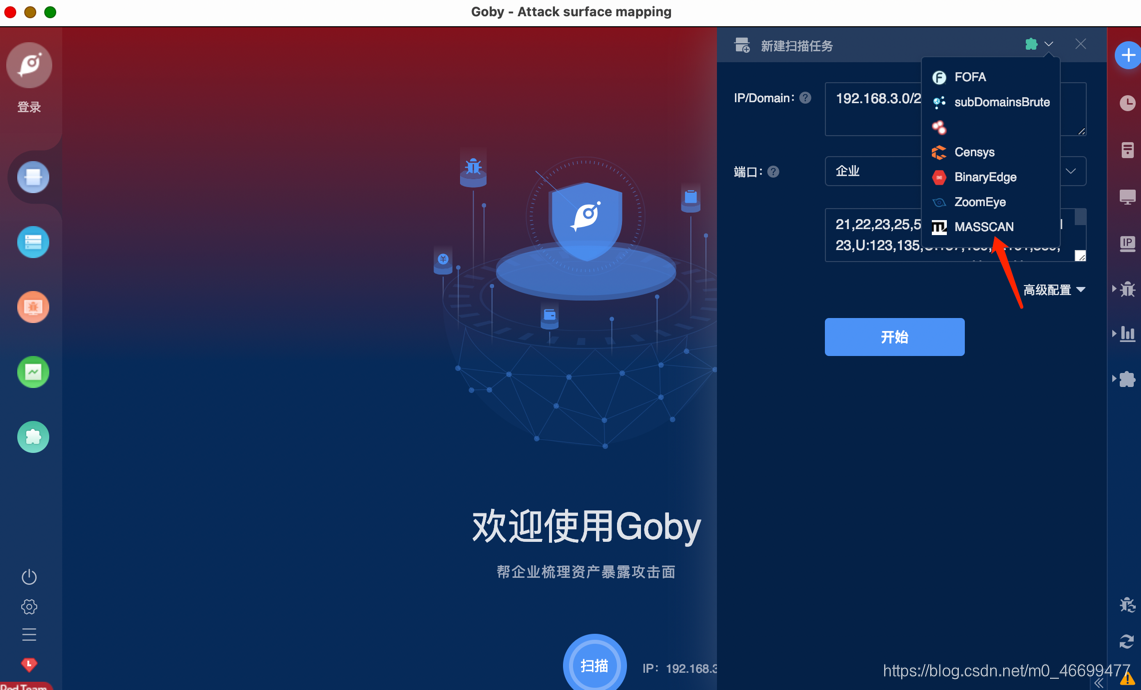
Task: Open the IP list icon on right sidebar
Action: pyautogui.click(x=1127, y=243)
